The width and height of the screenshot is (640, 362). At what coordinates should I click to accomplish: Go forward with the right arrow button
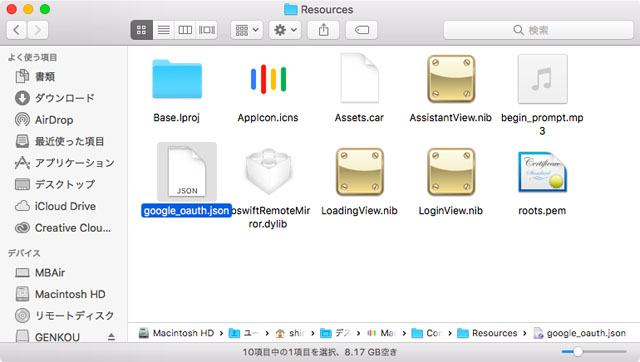click(x=38, y=30)
